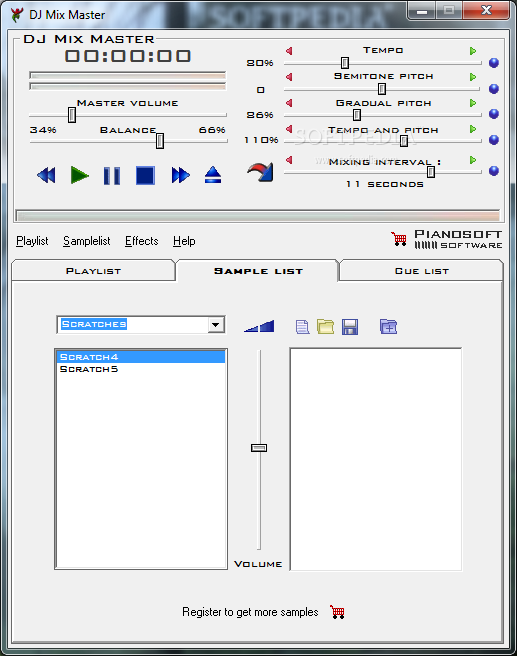Image resolution: width=517 pixels, height=656 pixels.
Task: Click the blue ball beside Semitone pitch
Action: 494,89
